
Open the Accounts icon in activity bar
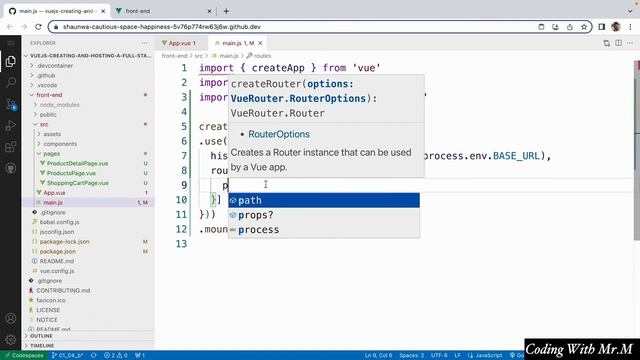pos(11,318)
